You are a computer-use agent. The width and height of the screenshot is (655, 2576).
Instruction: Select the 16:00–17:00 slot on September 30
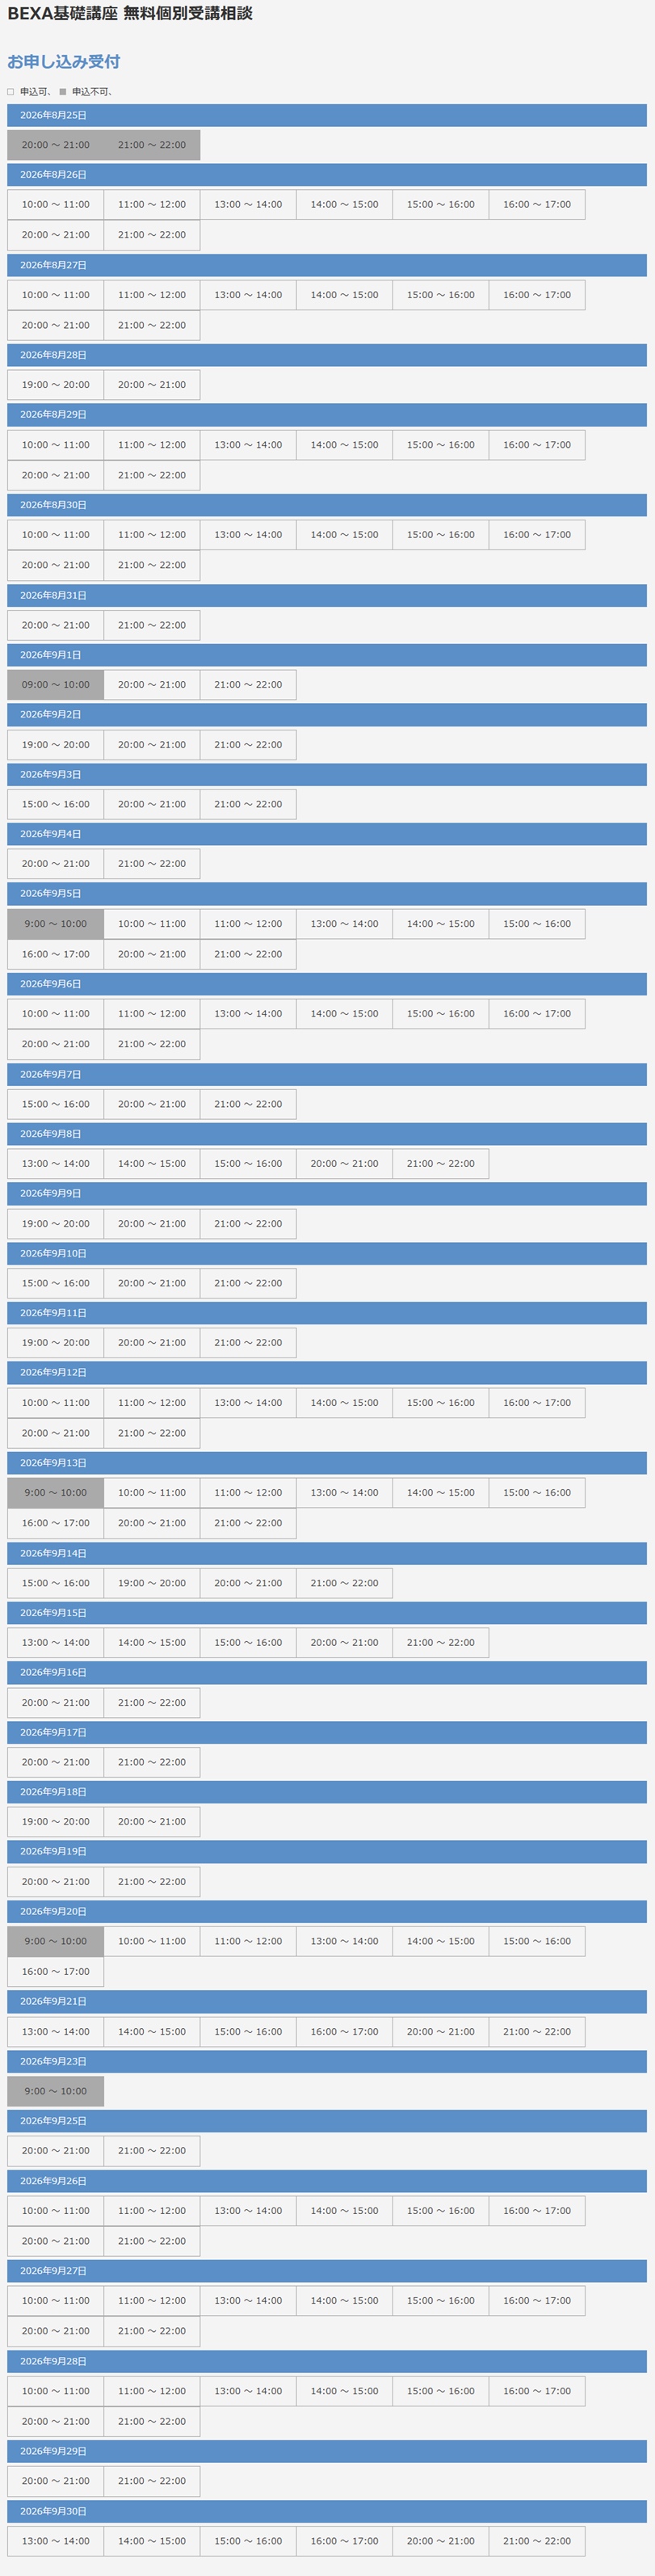[x=344, y=2541]
